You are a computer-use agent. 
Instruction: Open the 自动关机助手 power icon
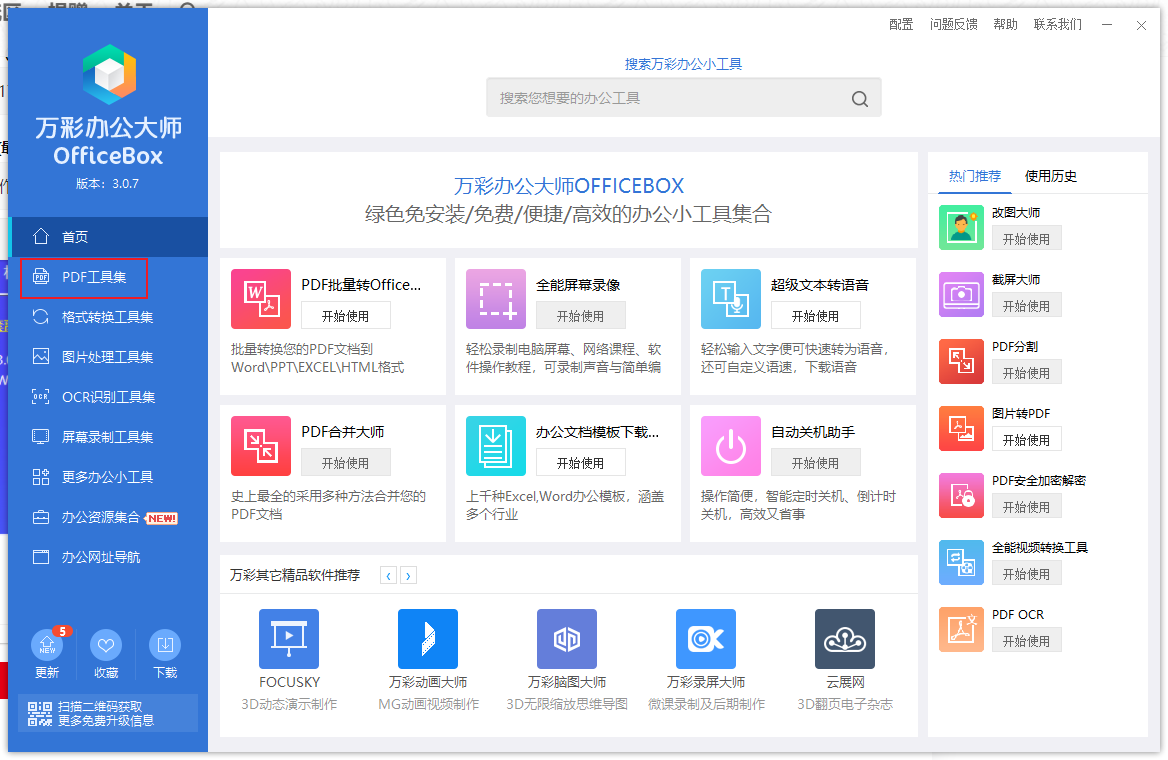click(x=731, y=446)
